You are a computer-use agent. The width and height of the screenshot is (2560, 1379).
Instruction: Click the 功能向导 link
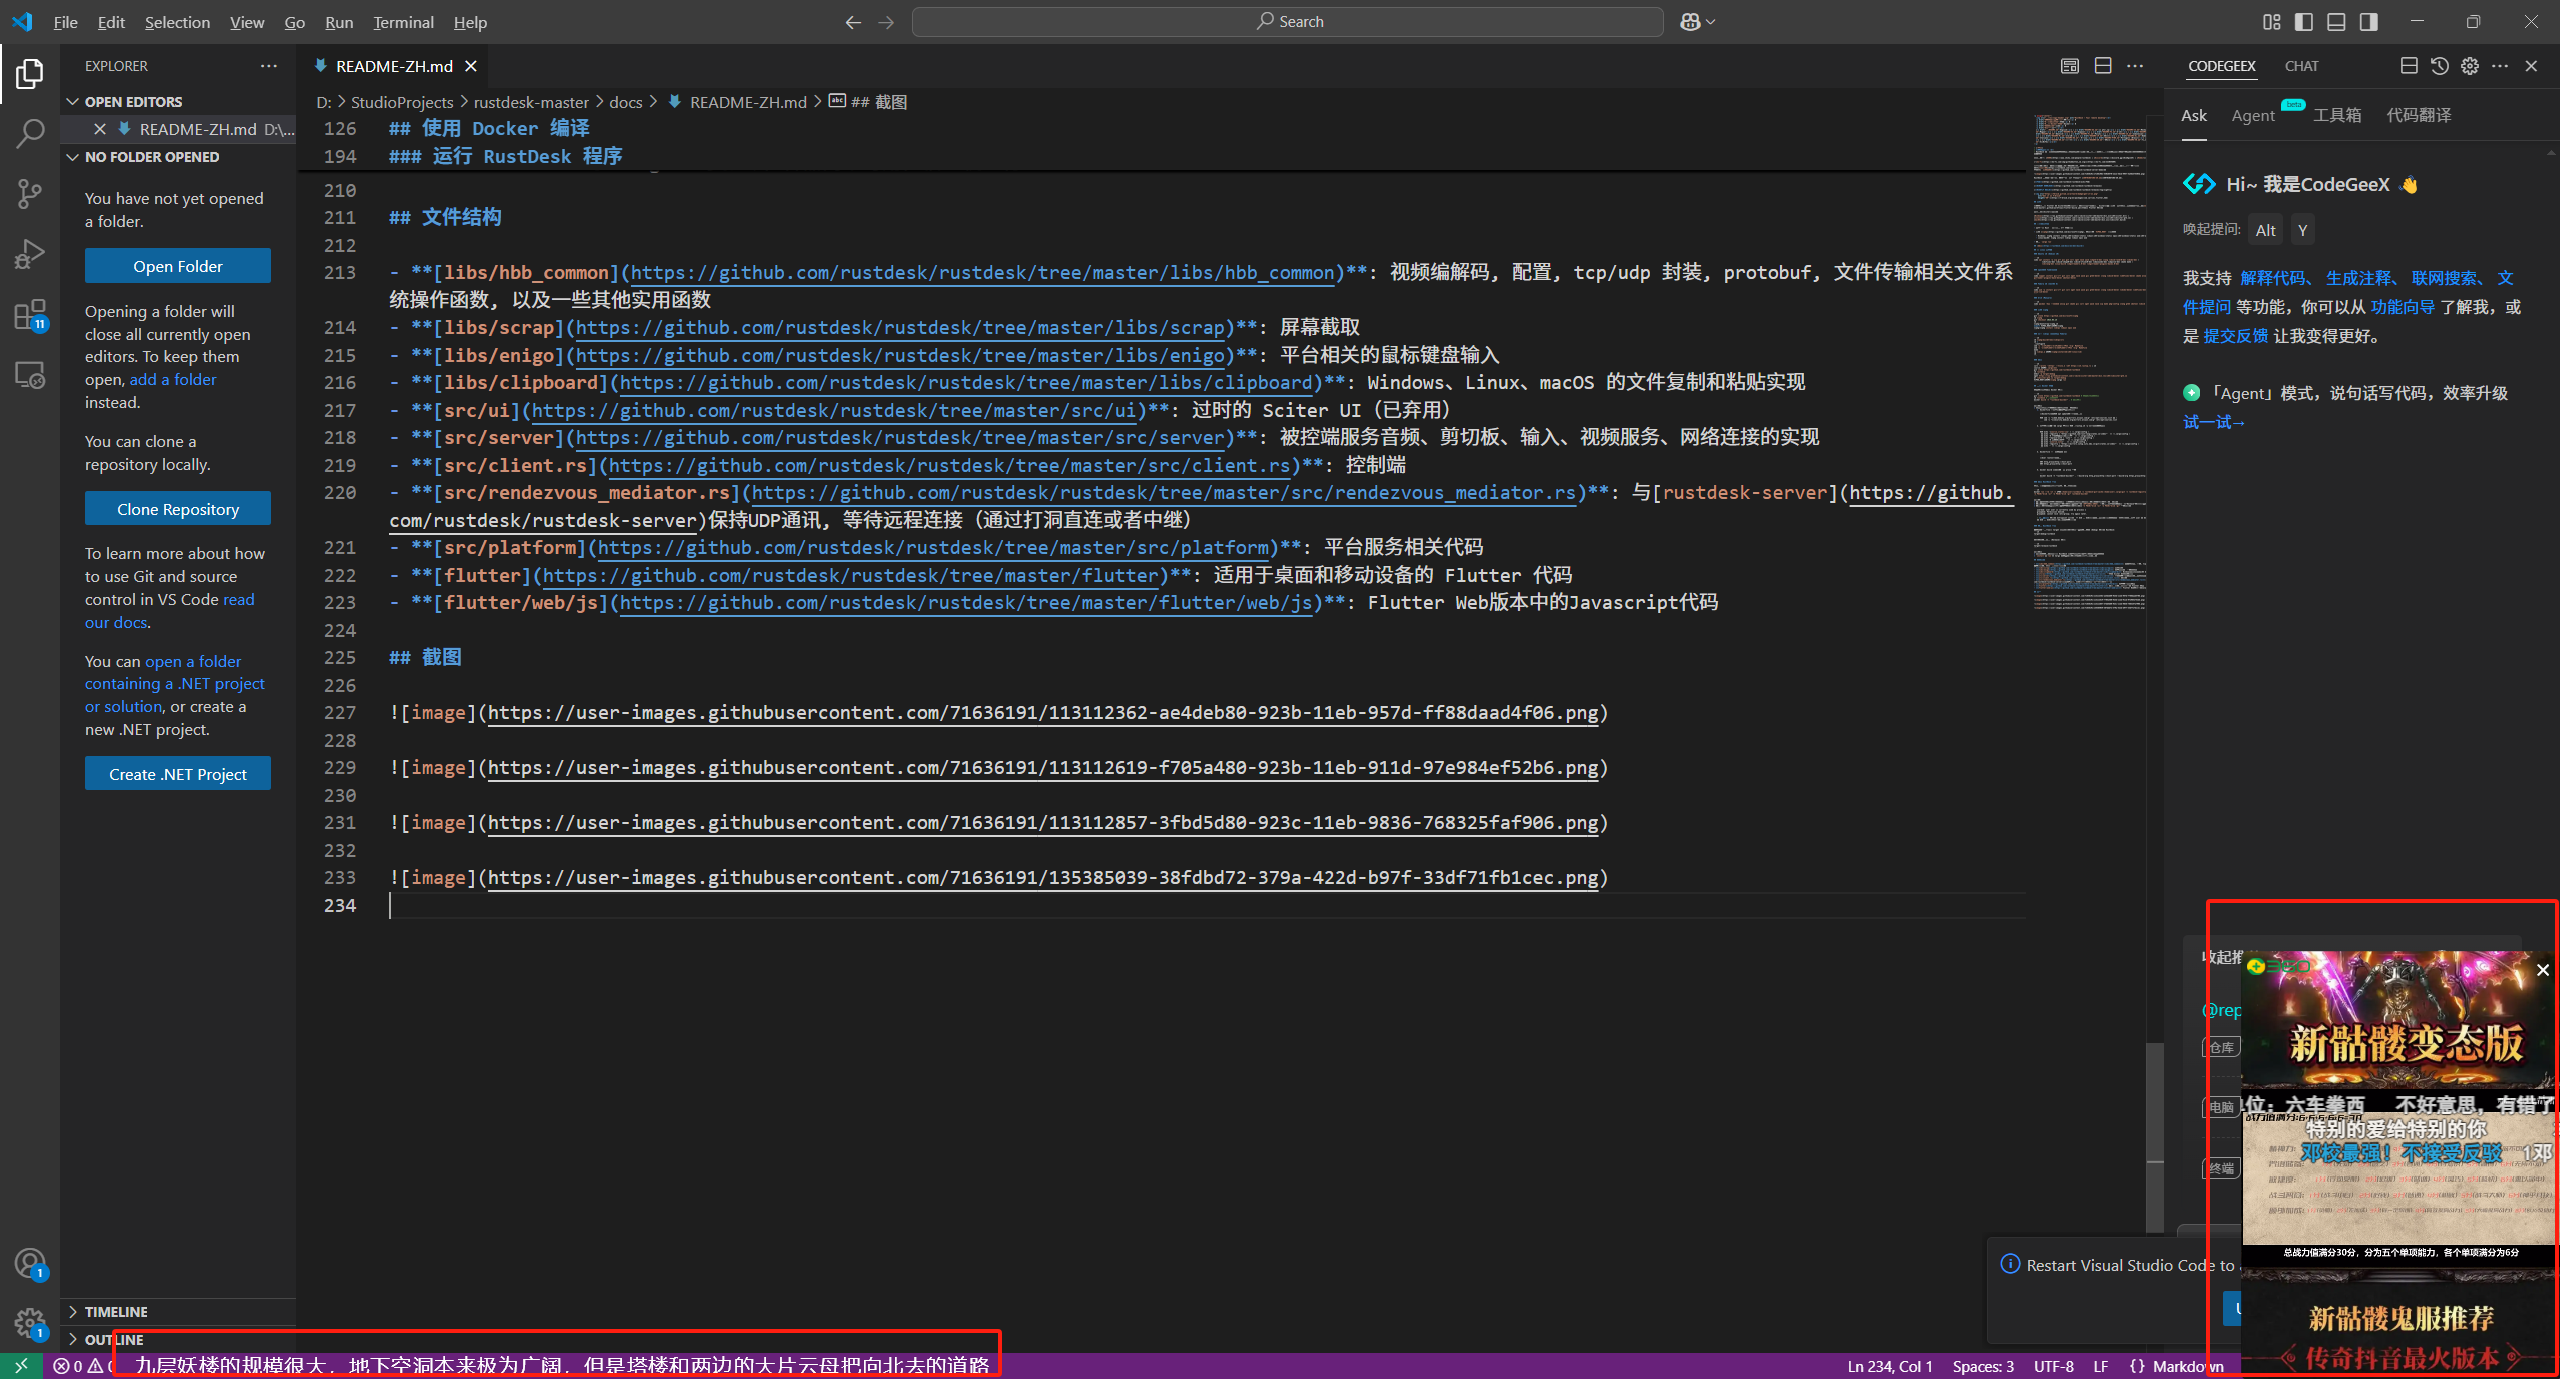[x=2402, y=307]
